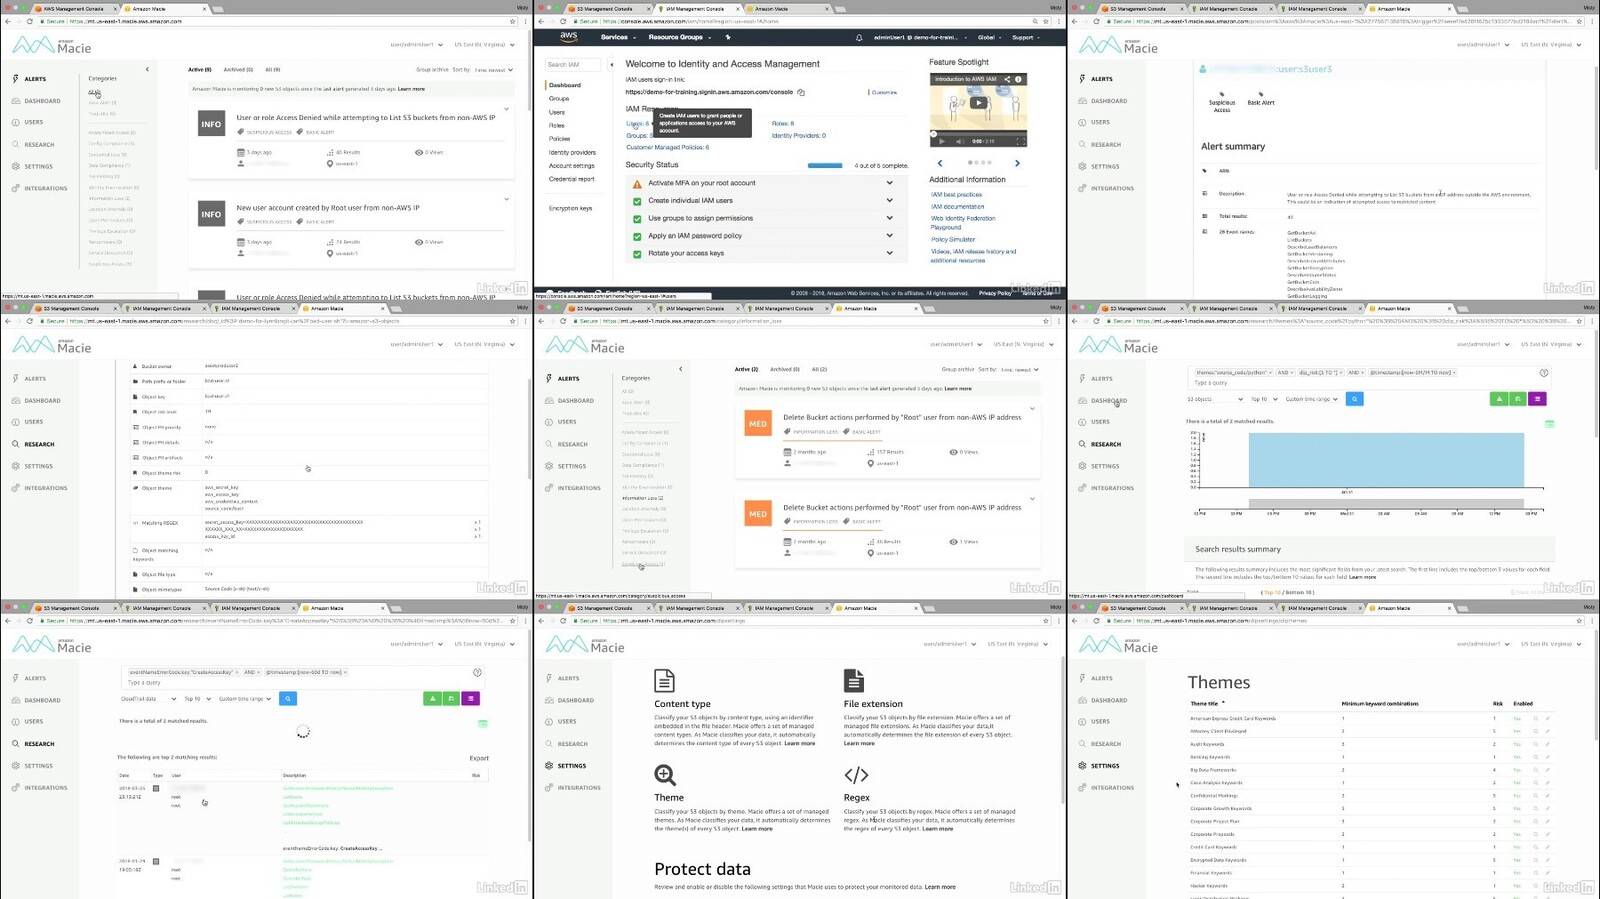Click the Search IAM input field

pos(573,65)
